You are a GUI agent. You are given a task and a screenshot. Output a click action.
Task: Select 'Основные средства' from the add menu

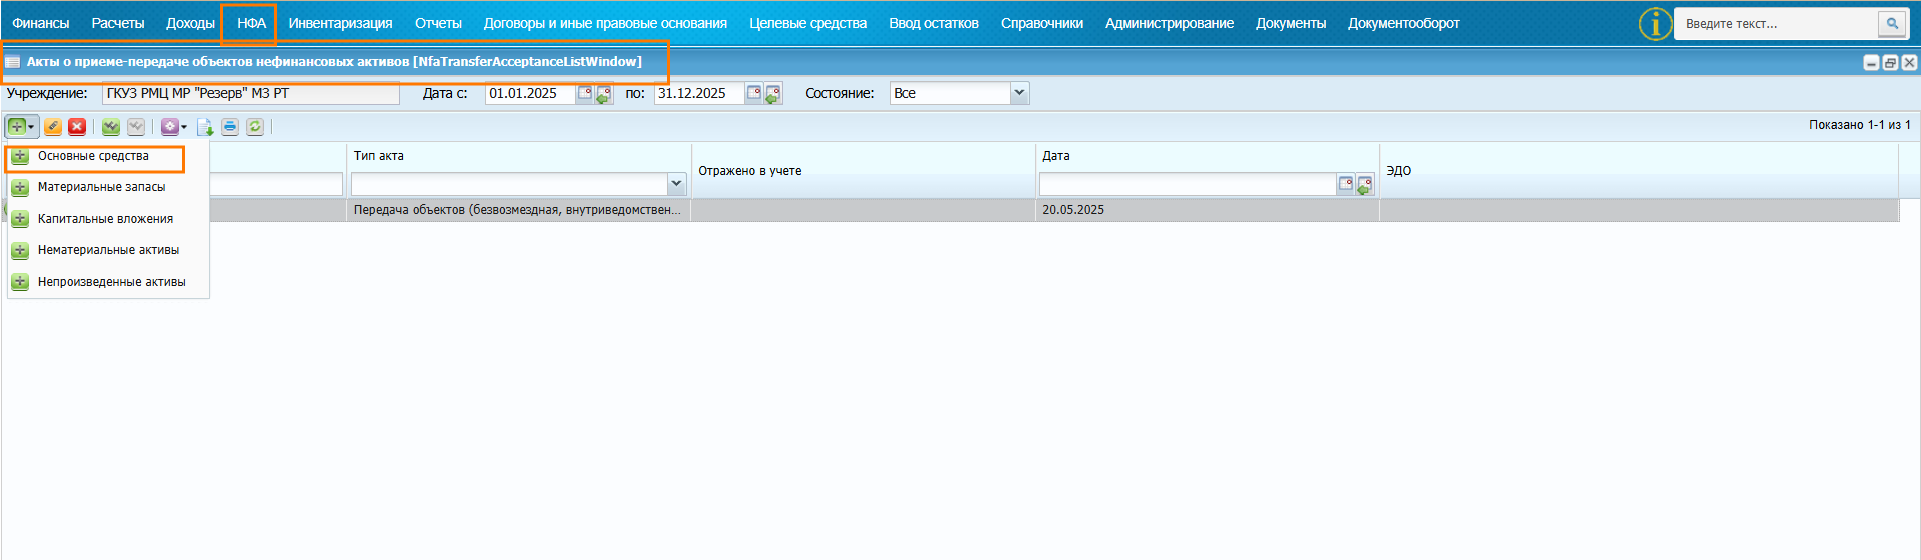(x=95, y=157)
